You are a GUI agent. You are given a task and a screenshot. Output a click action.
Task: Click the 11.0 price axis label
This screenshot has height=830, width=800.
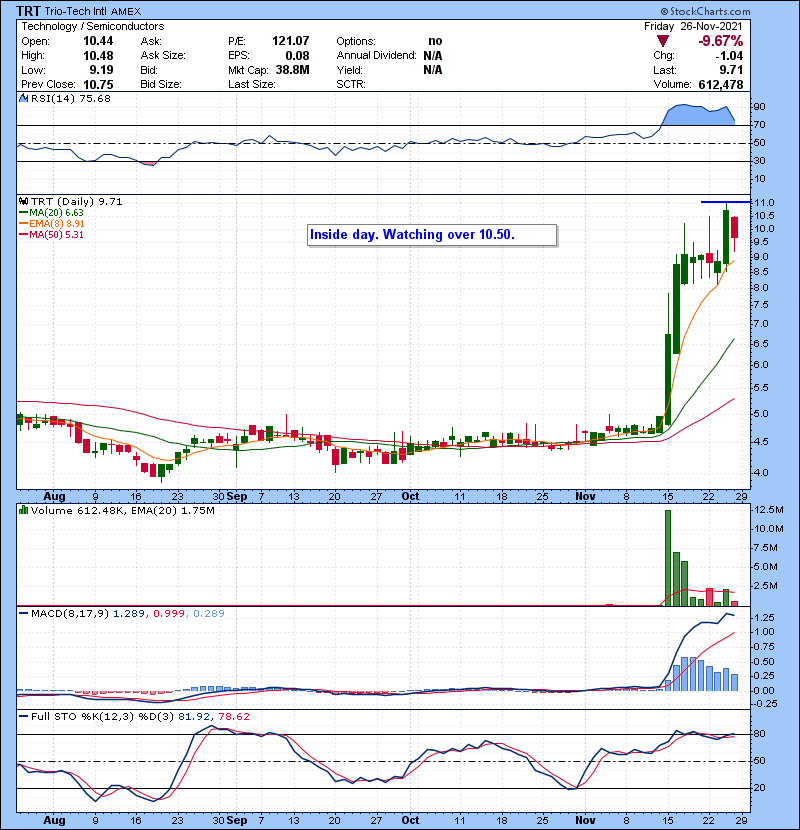764,203
